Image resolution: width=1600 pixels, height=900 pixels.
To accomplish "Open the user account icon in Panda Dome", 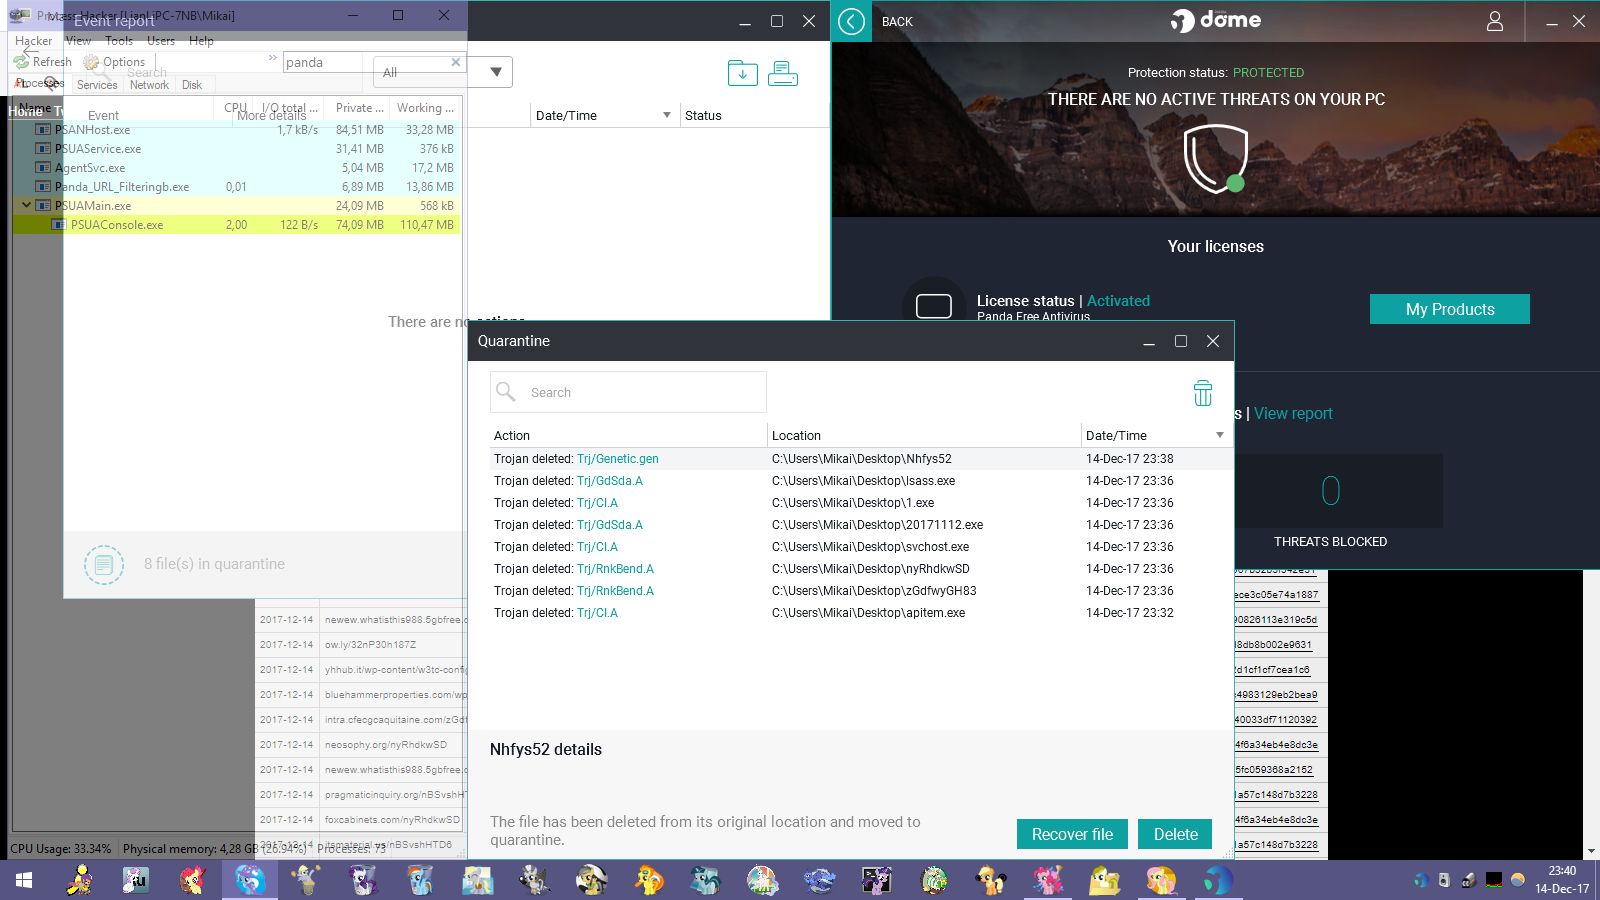I will point(1495,21).
